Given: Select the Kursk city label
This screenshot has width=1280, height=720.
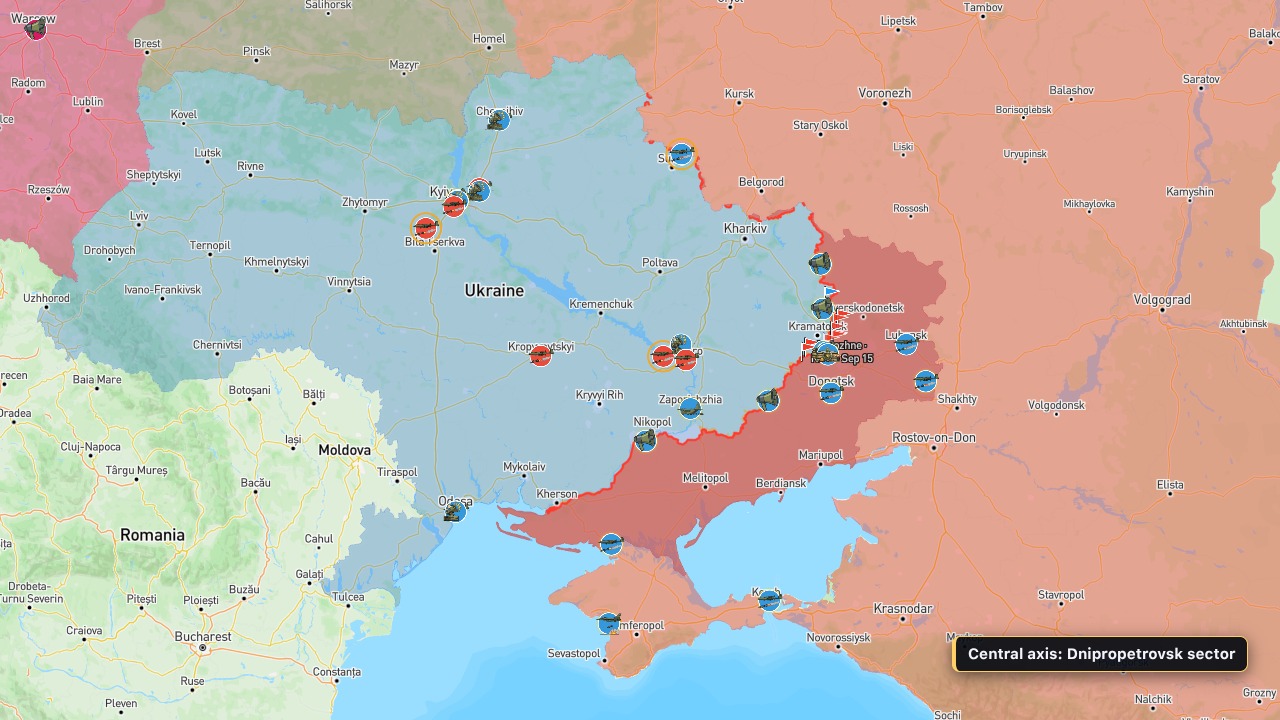Looking at the screenshot, I should tap(739, 94).
